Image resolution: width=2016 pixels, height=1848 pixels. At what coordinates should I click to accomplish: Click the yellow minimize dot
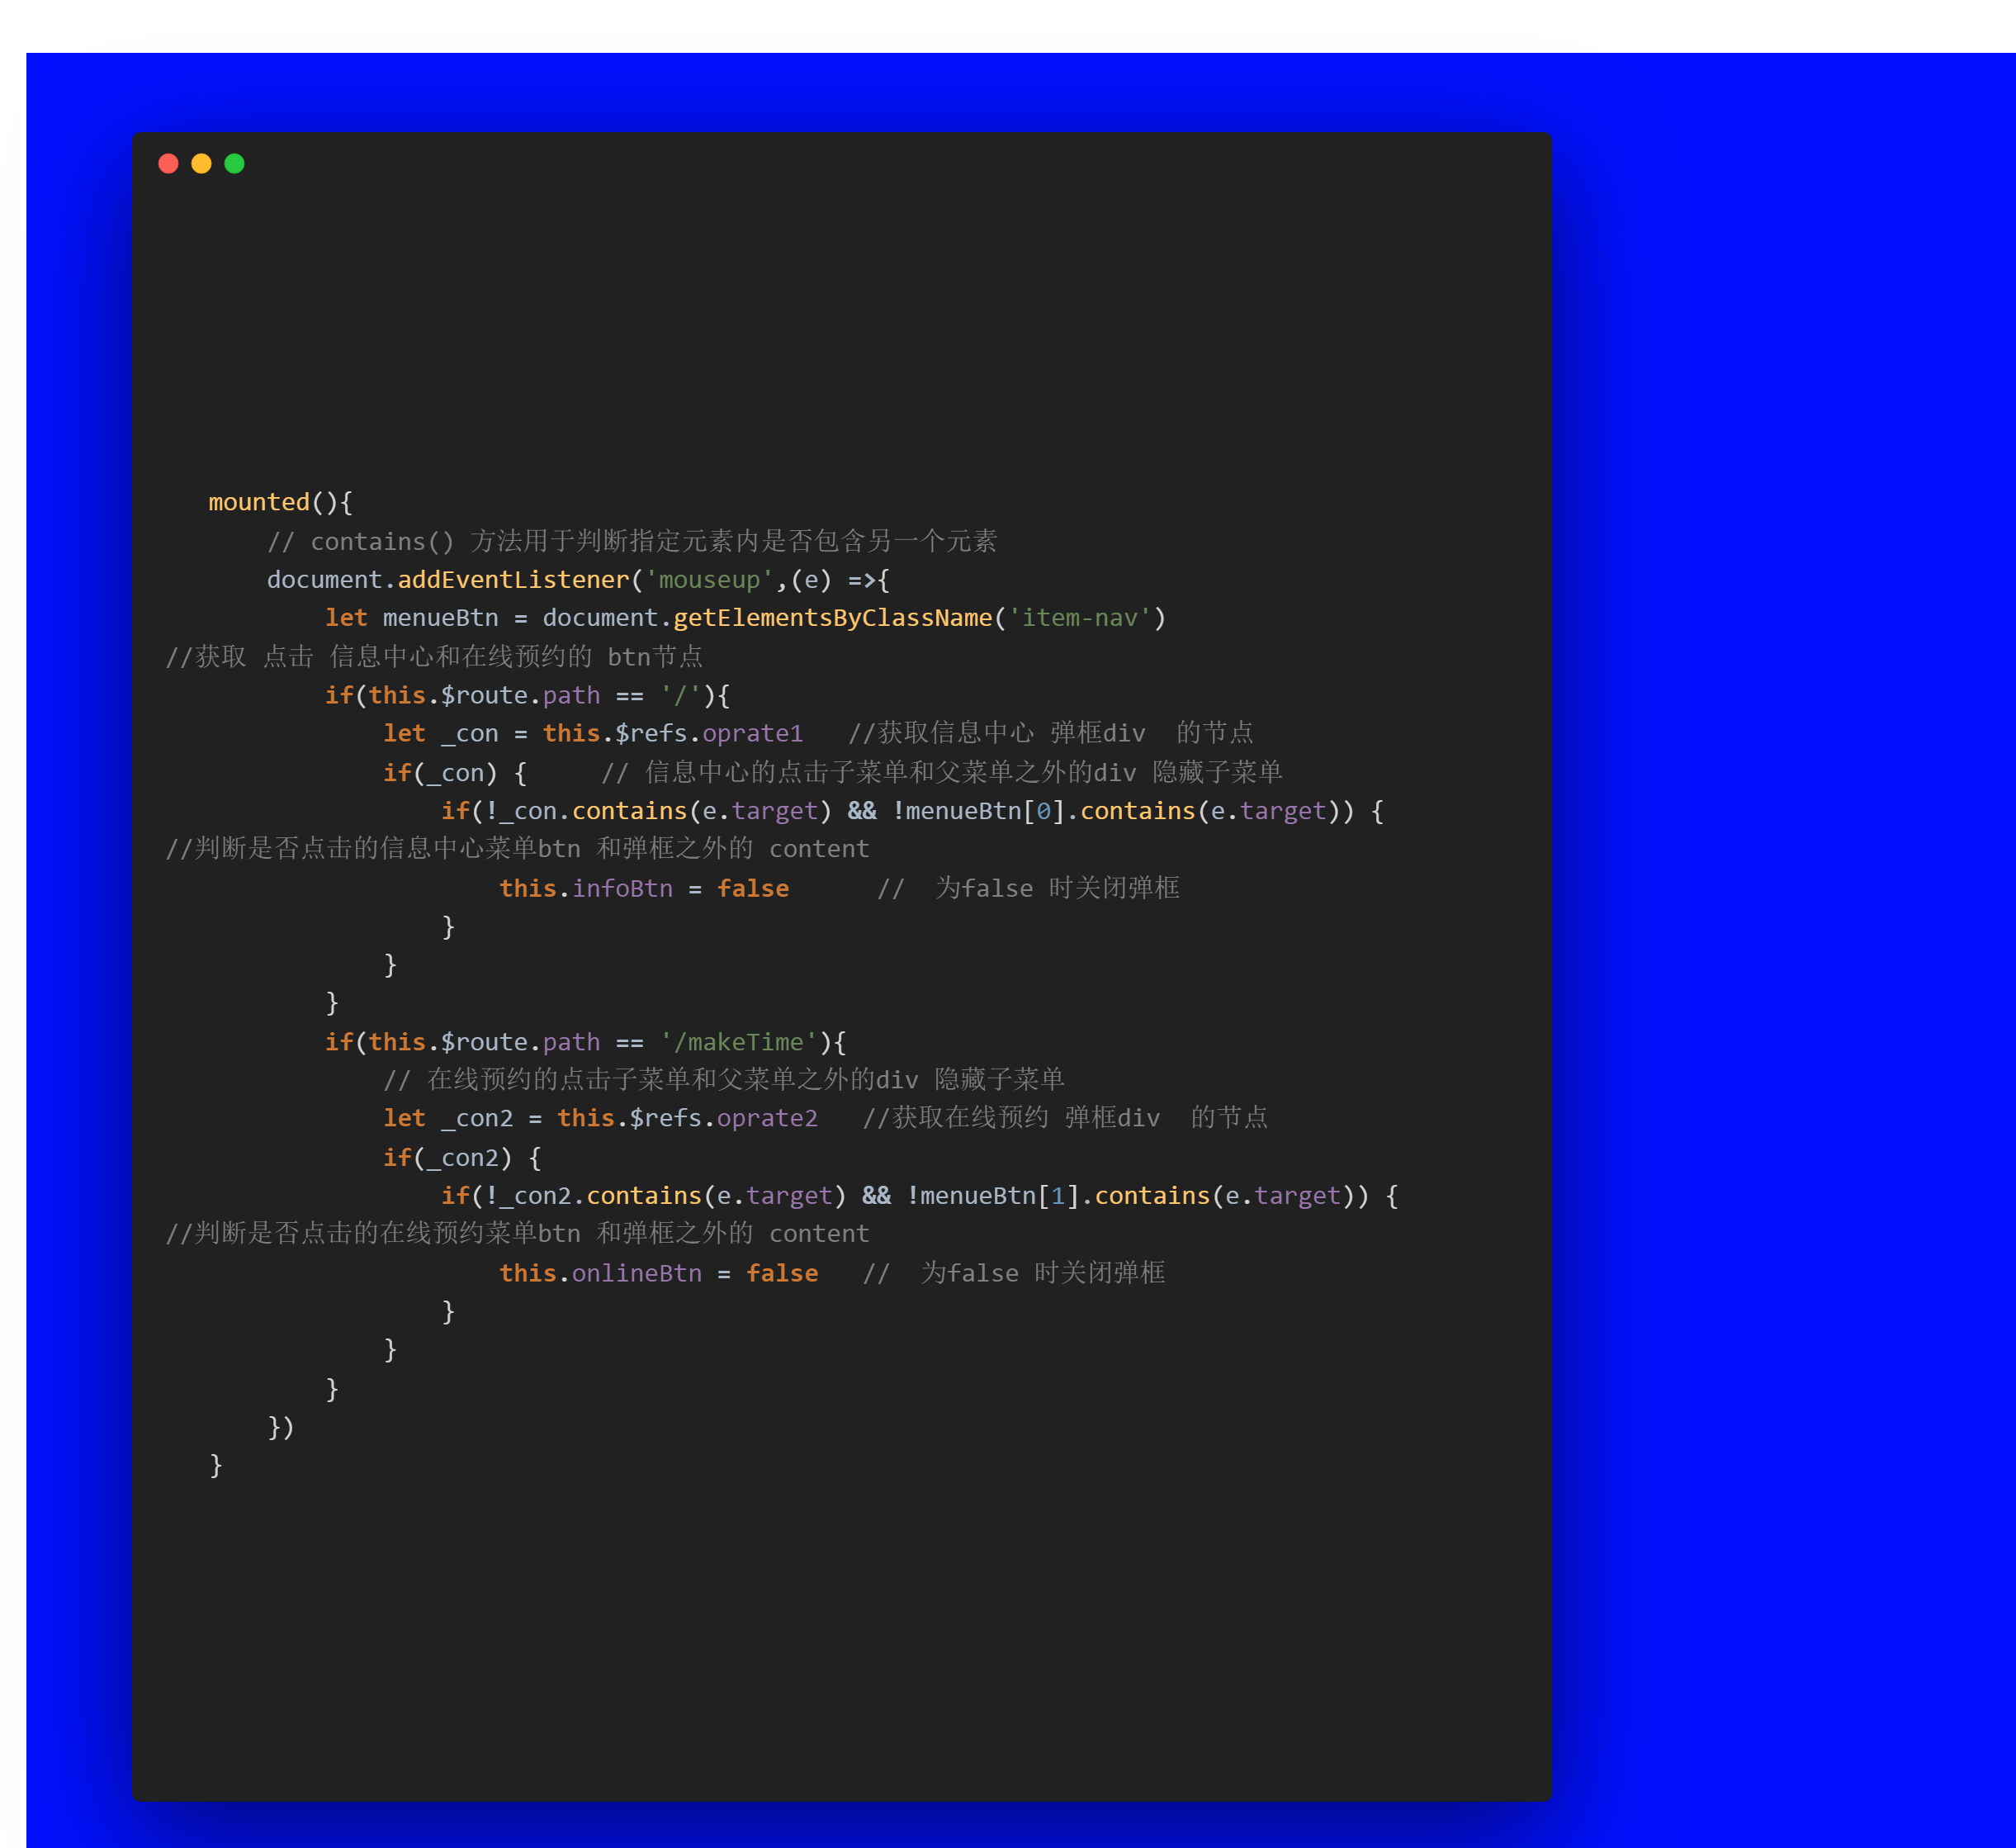pyautogui.click(x=201, y=163)
